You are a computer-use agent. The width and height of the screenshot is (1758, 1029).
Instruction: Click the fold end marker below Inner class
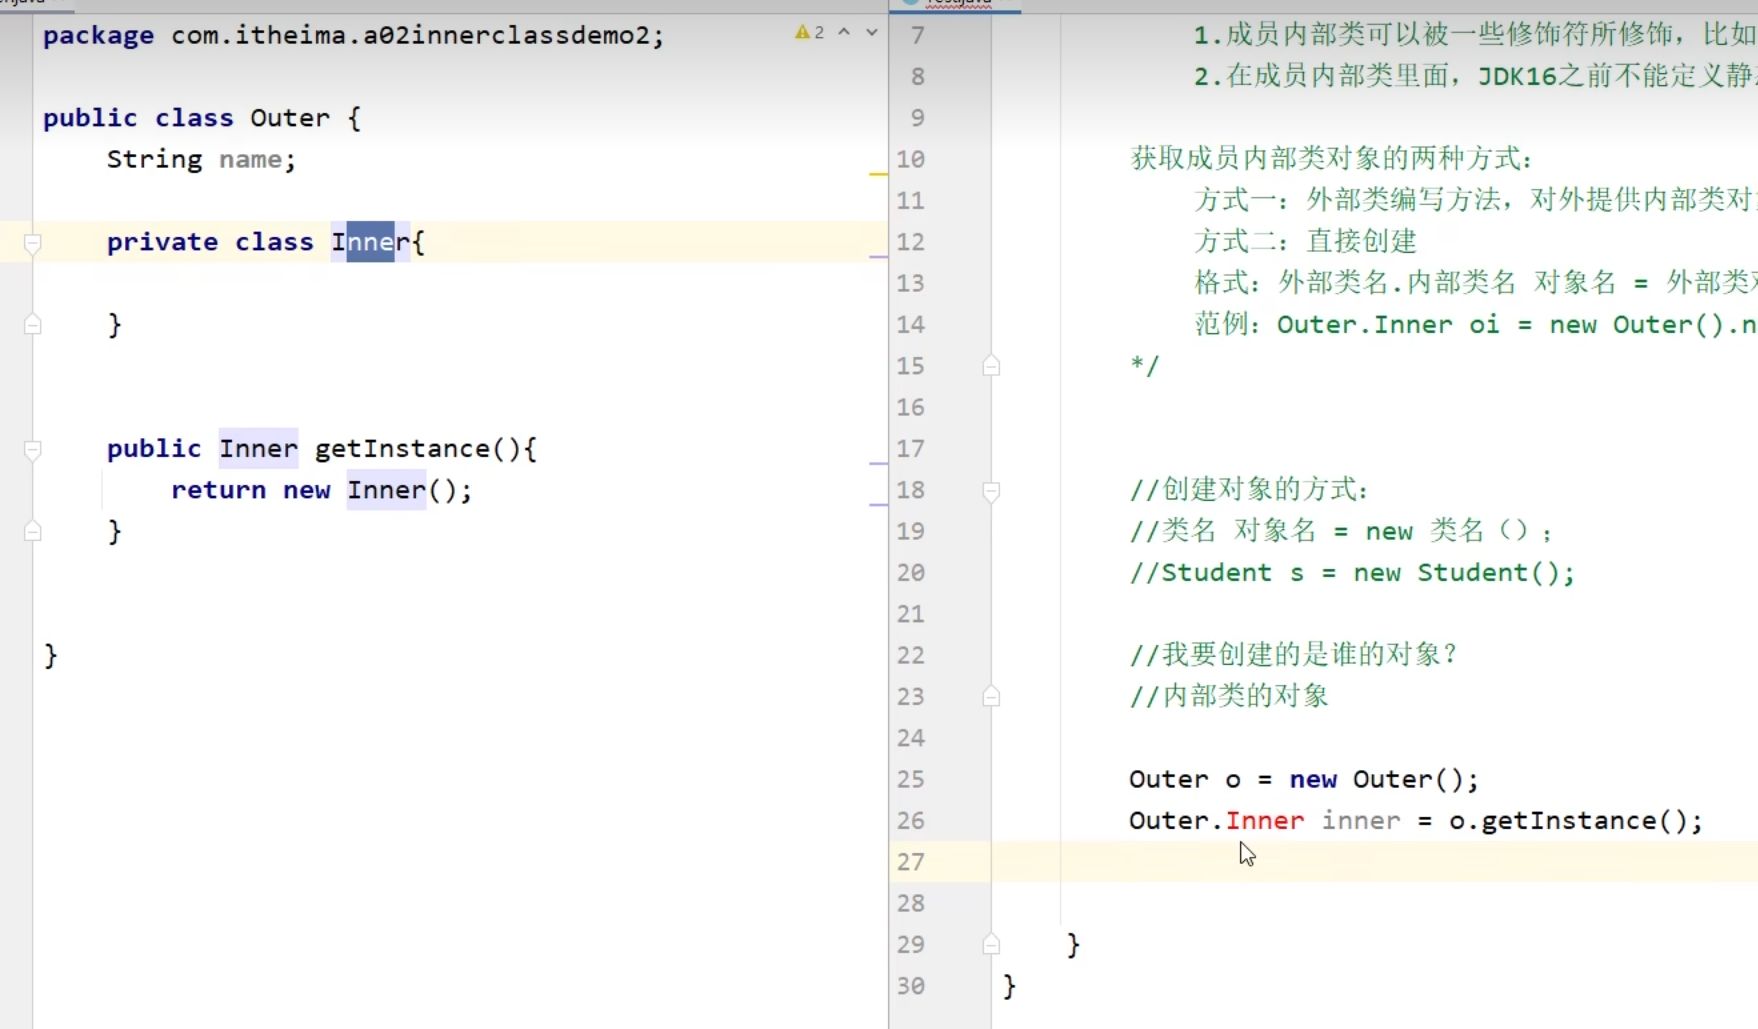[33, 325]
